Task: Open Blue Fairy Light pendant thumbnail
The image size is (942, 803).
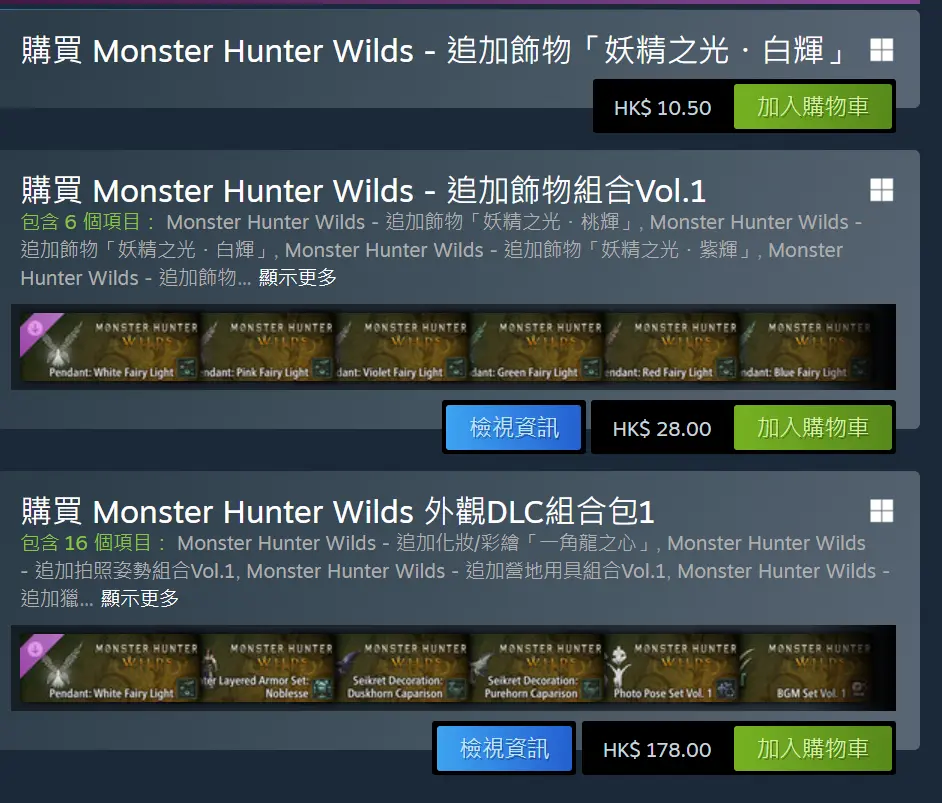Action: (806, 347)
